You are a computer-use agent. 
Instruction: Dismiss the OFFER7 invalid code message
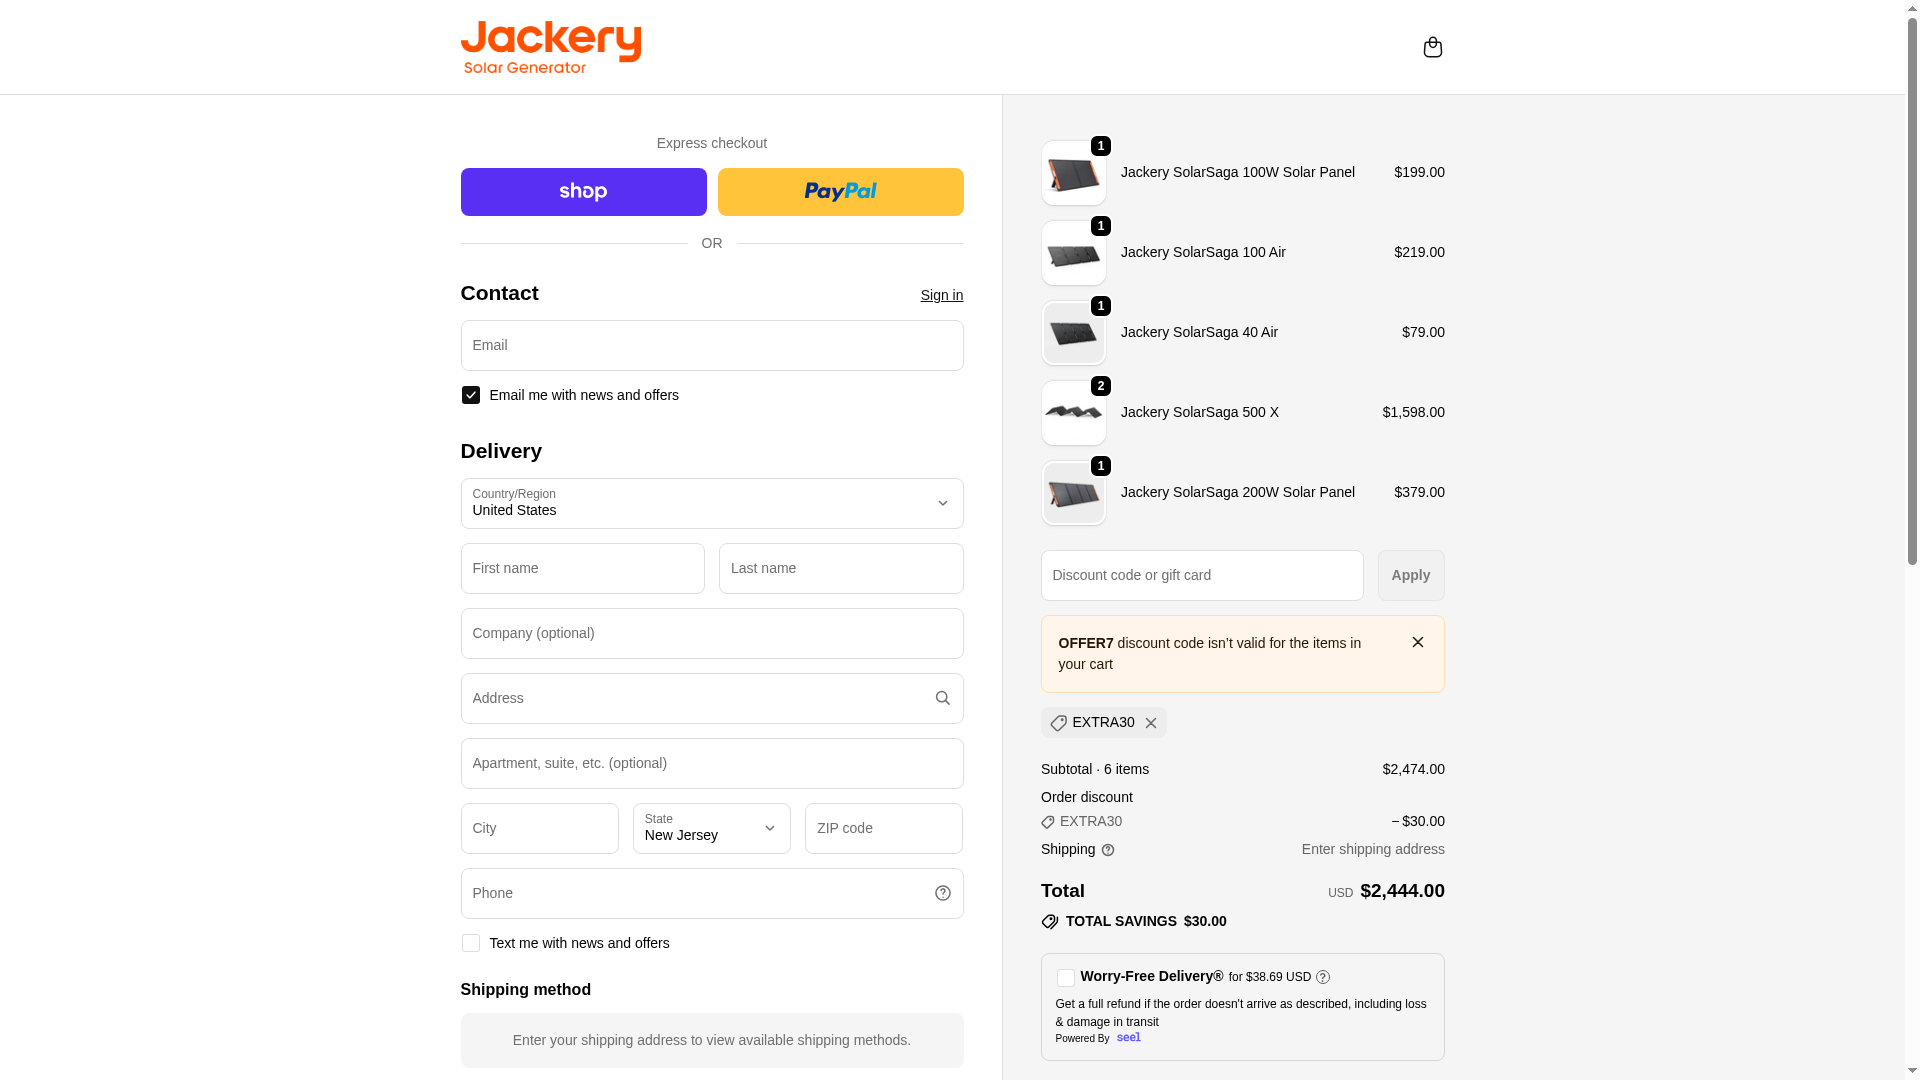point(1417,642)
